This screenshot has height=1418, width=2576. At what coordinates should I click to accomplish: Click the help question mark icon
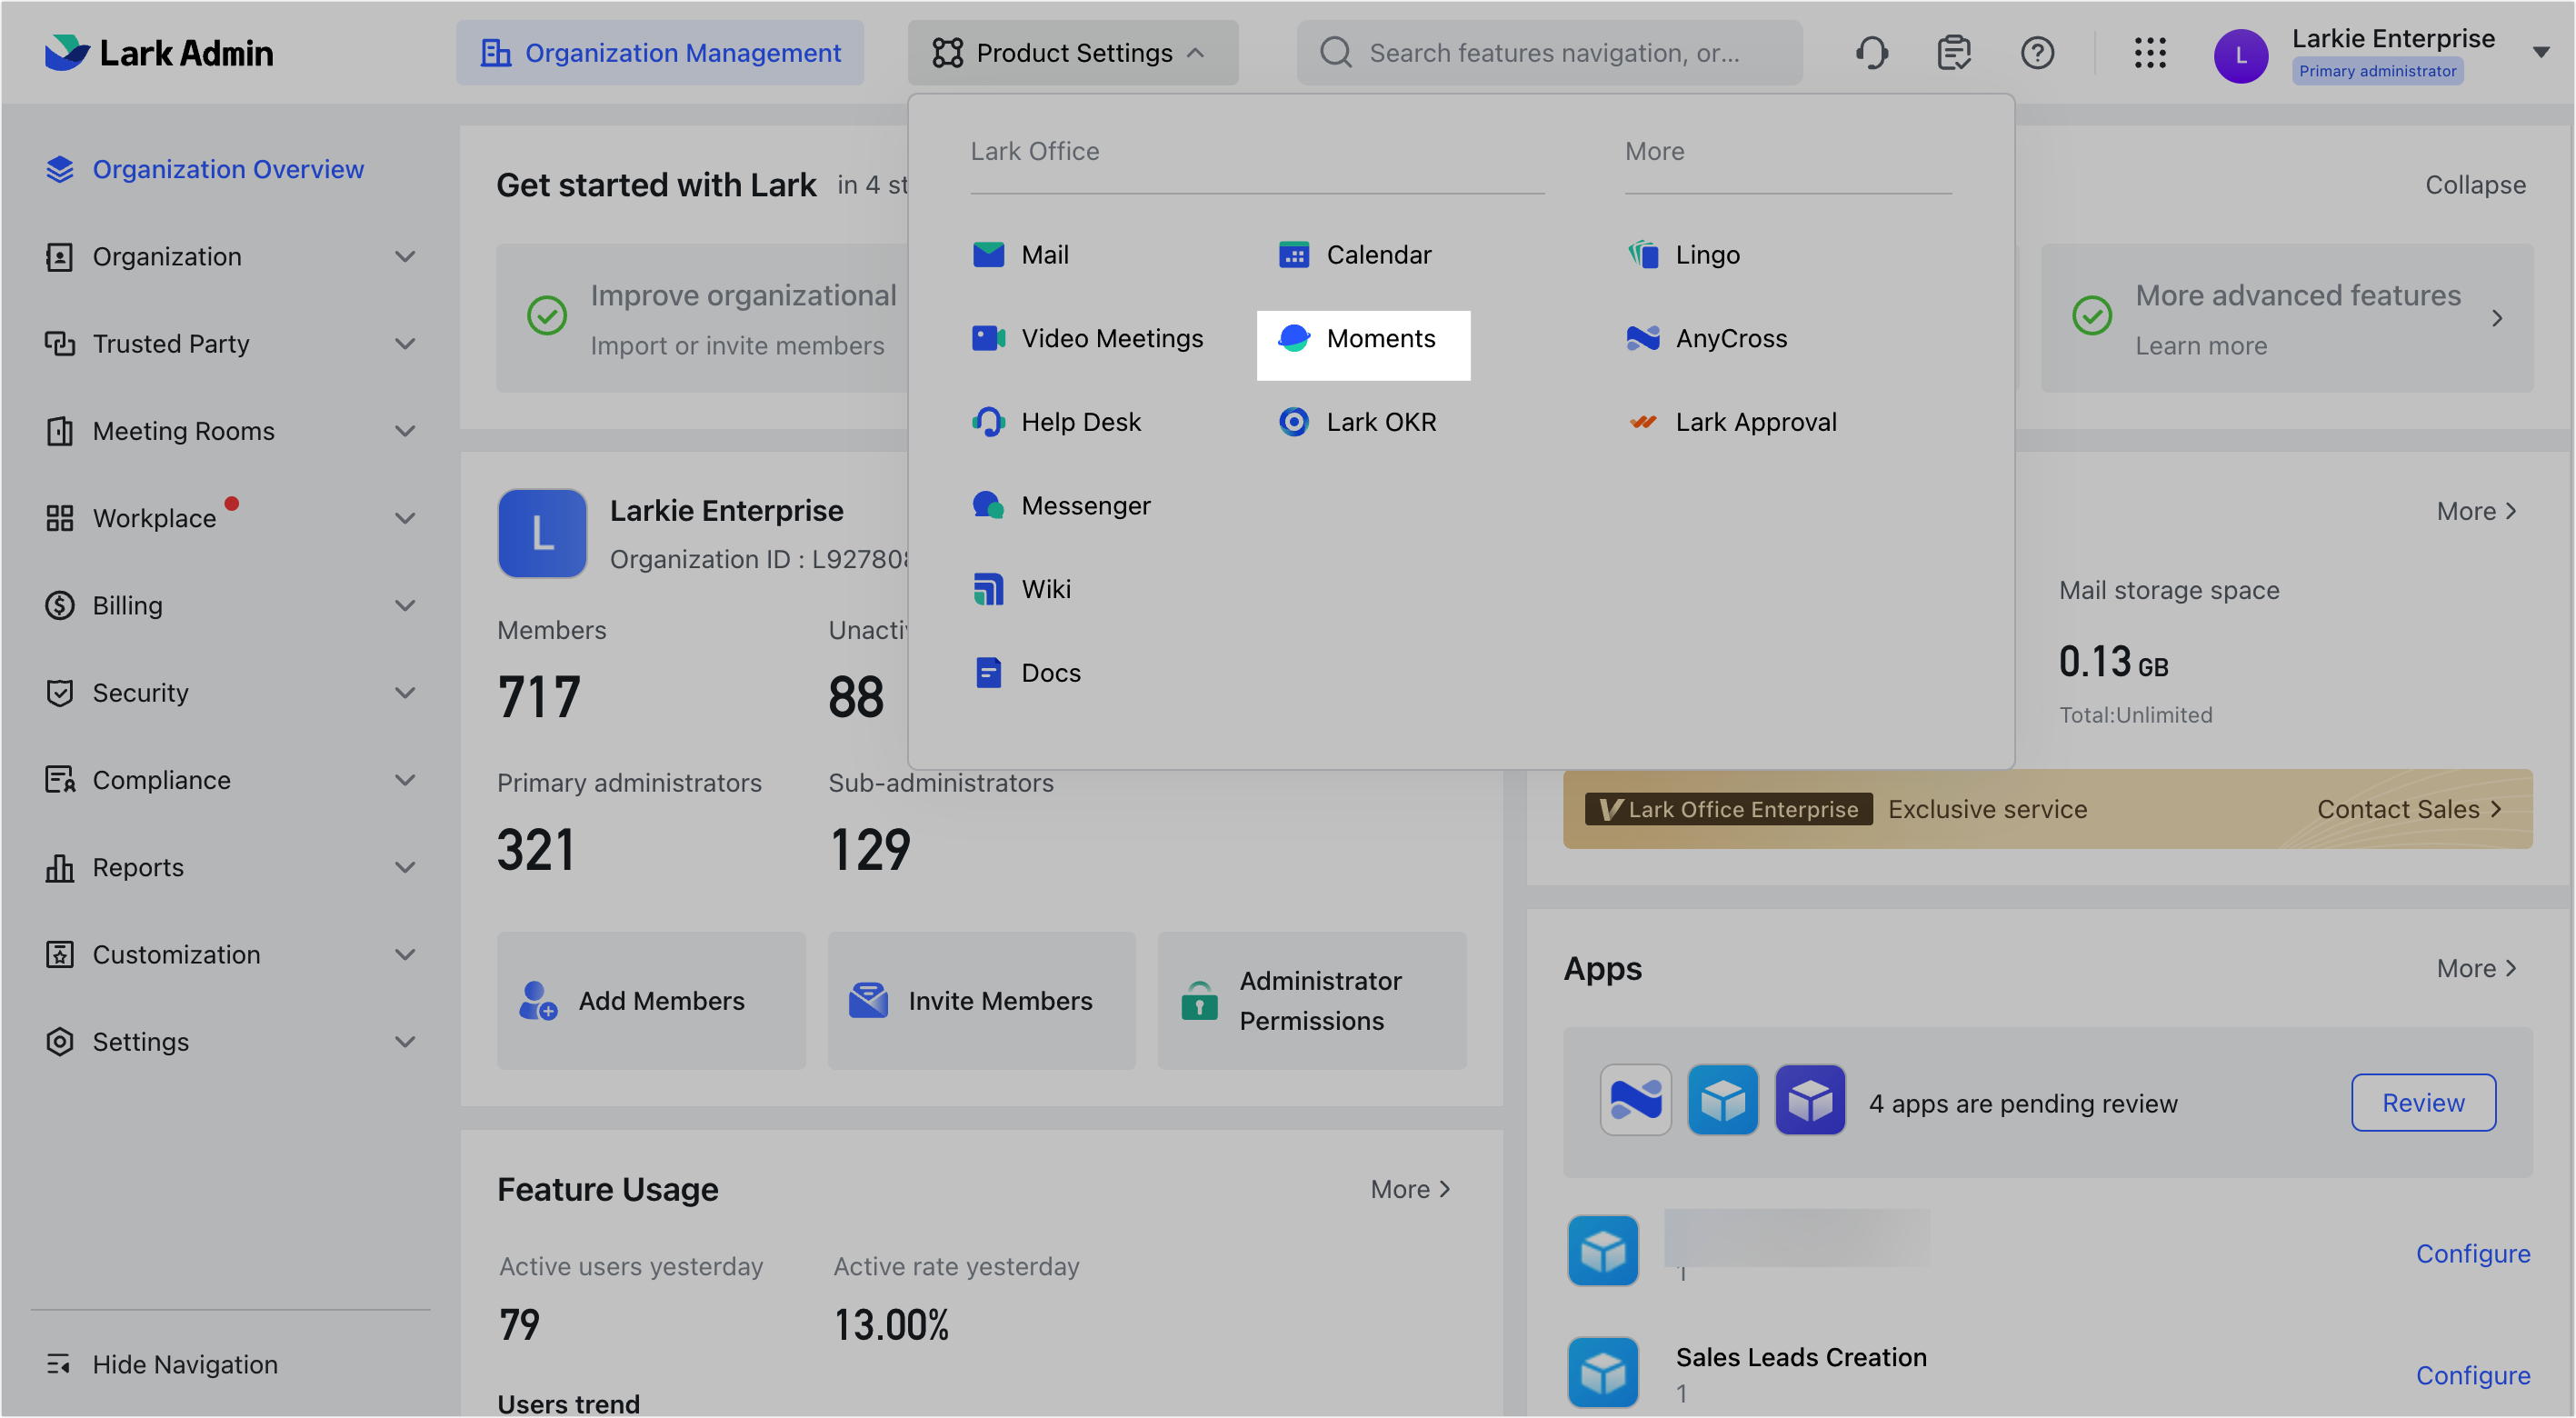point(2036,52)
